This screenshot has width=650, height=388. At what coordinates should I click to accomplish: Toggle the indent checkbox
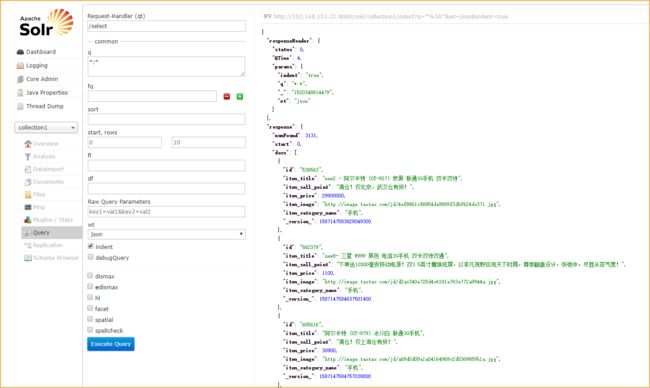click(90, 246)
